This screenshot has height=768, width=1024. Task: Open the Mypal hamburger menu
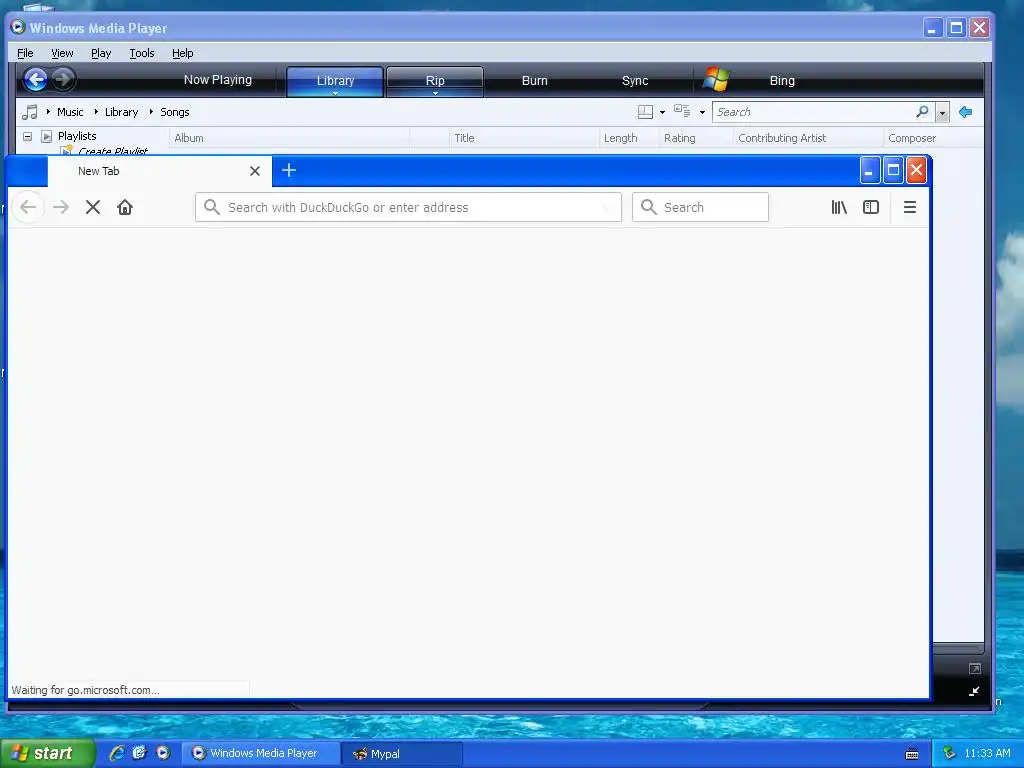click(x=910, y=207)
